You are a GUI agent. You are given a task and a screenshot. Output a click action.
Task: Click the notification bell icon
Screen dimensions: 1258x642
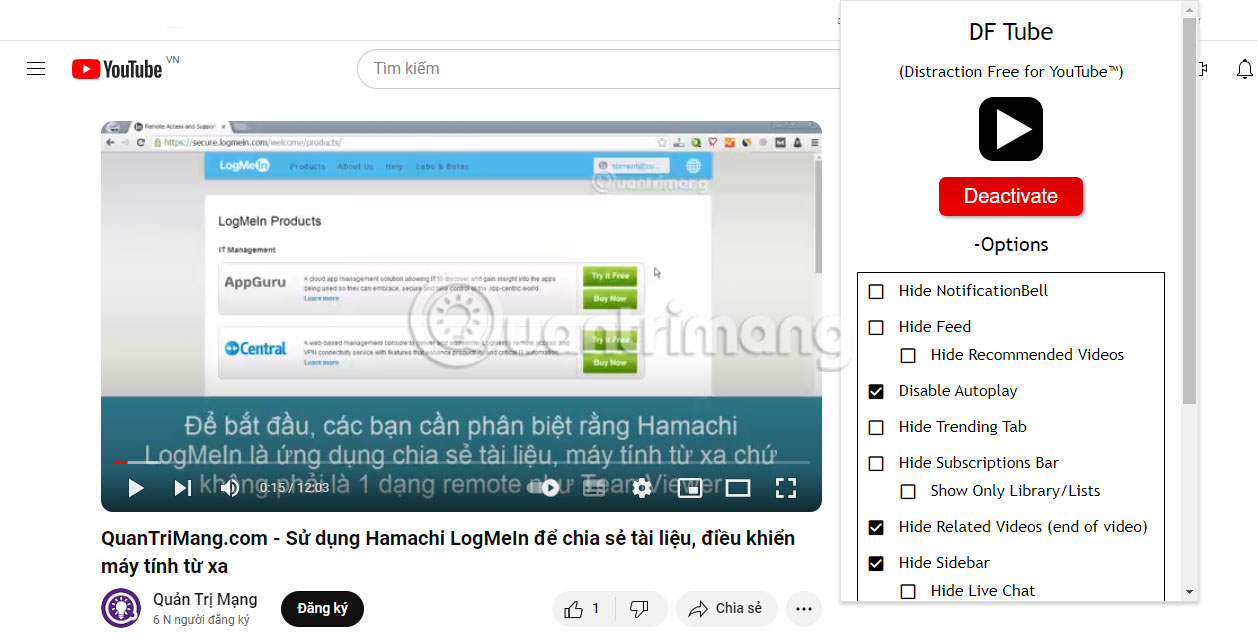tap(1245, 68)
